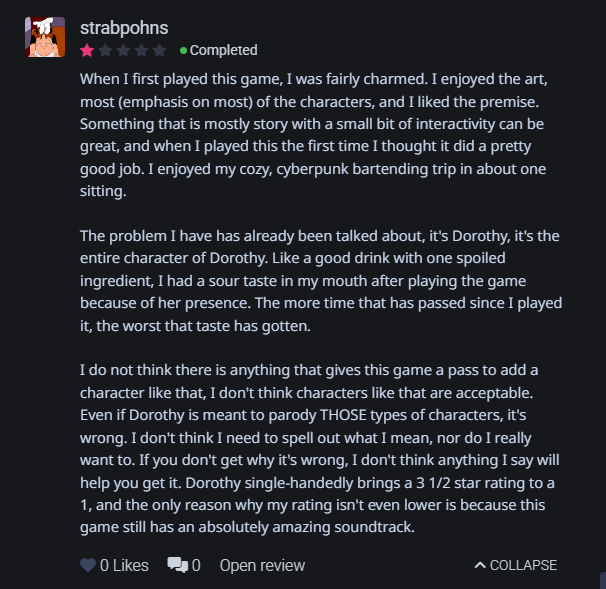Open the full review page
The image size is (606, 589).
coord(262,565)
